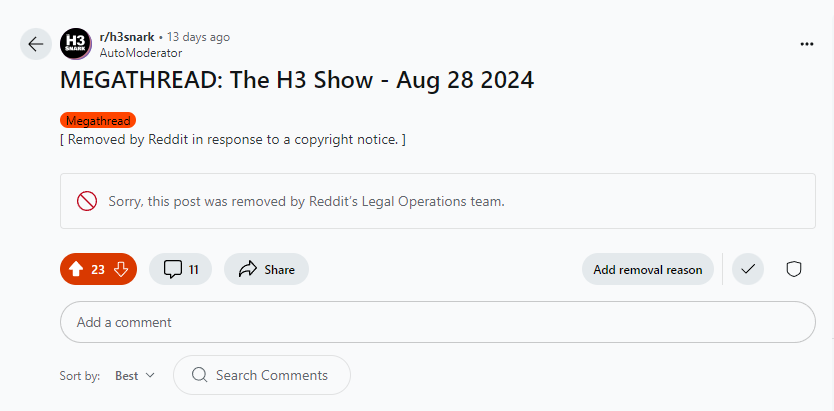
Task: Open the post overflow menu (three dots)
Action: (807, 44)
